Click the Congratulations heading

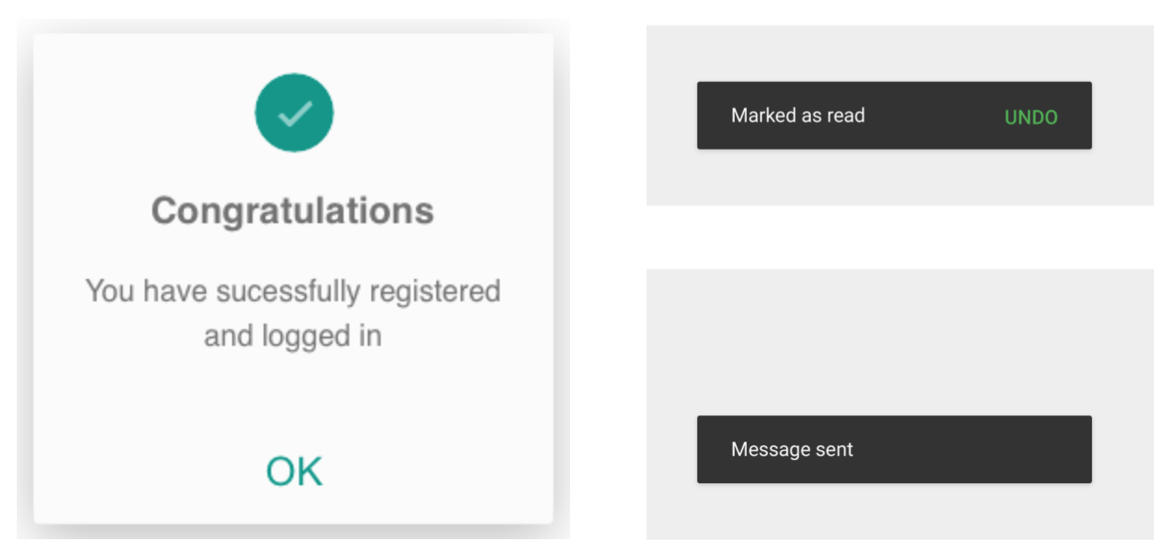click(292, 211)
